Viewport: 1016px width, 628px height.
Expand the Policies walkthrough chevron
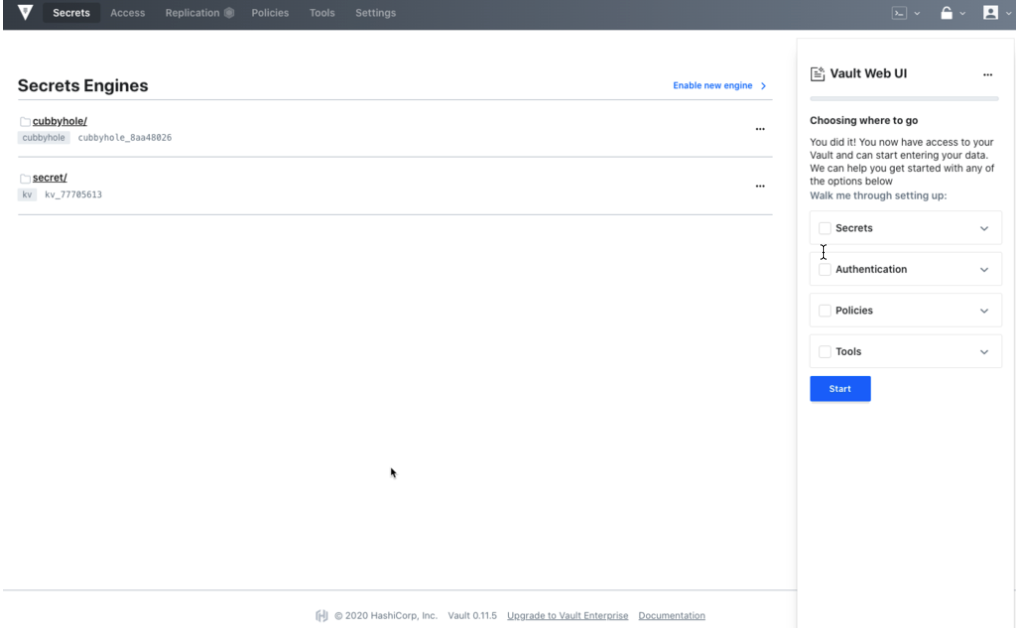[984, 311]
